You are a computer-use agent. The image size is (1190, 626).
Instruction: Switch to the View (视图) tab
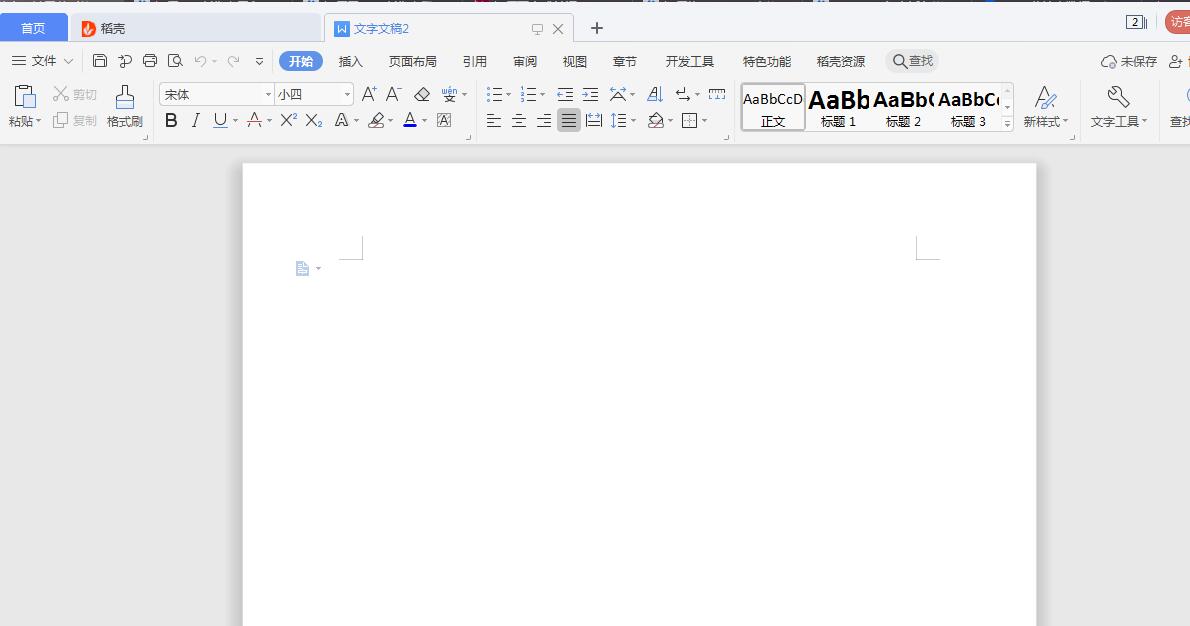pos(575,61)
